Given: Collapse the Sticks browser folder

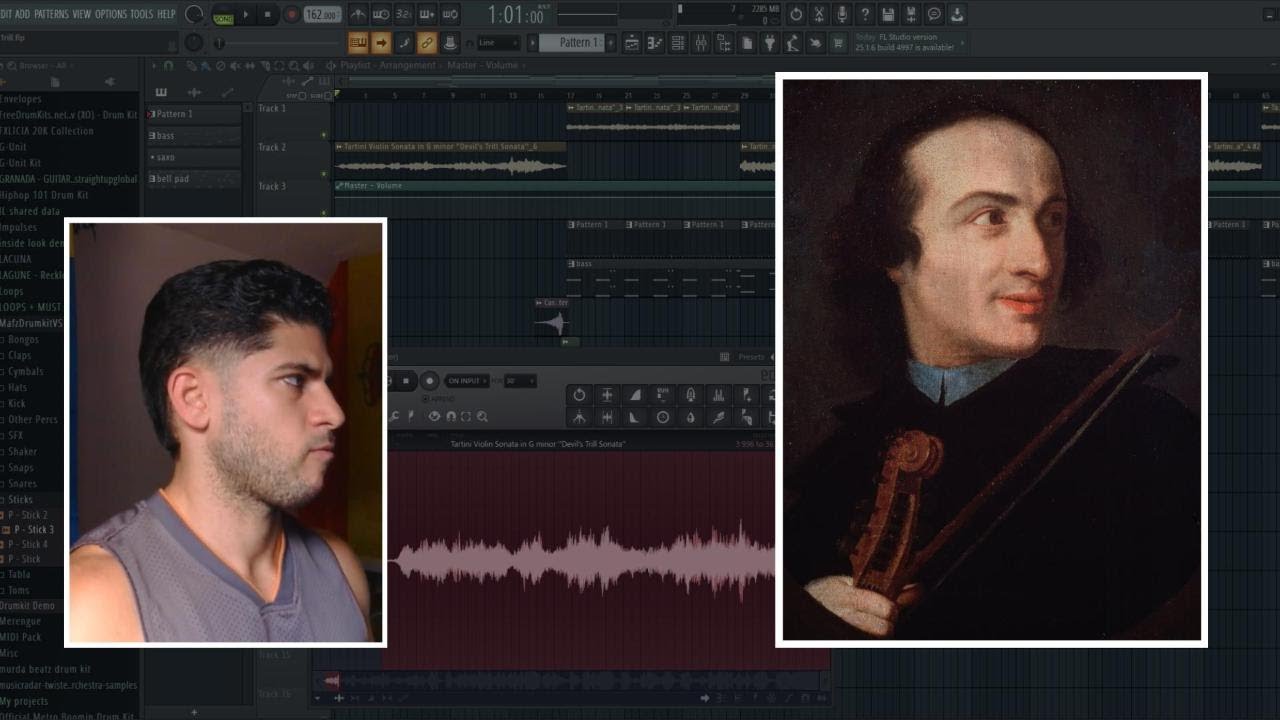Looking at the screenshot, I should pyautogui.click(x=20, y=499).
